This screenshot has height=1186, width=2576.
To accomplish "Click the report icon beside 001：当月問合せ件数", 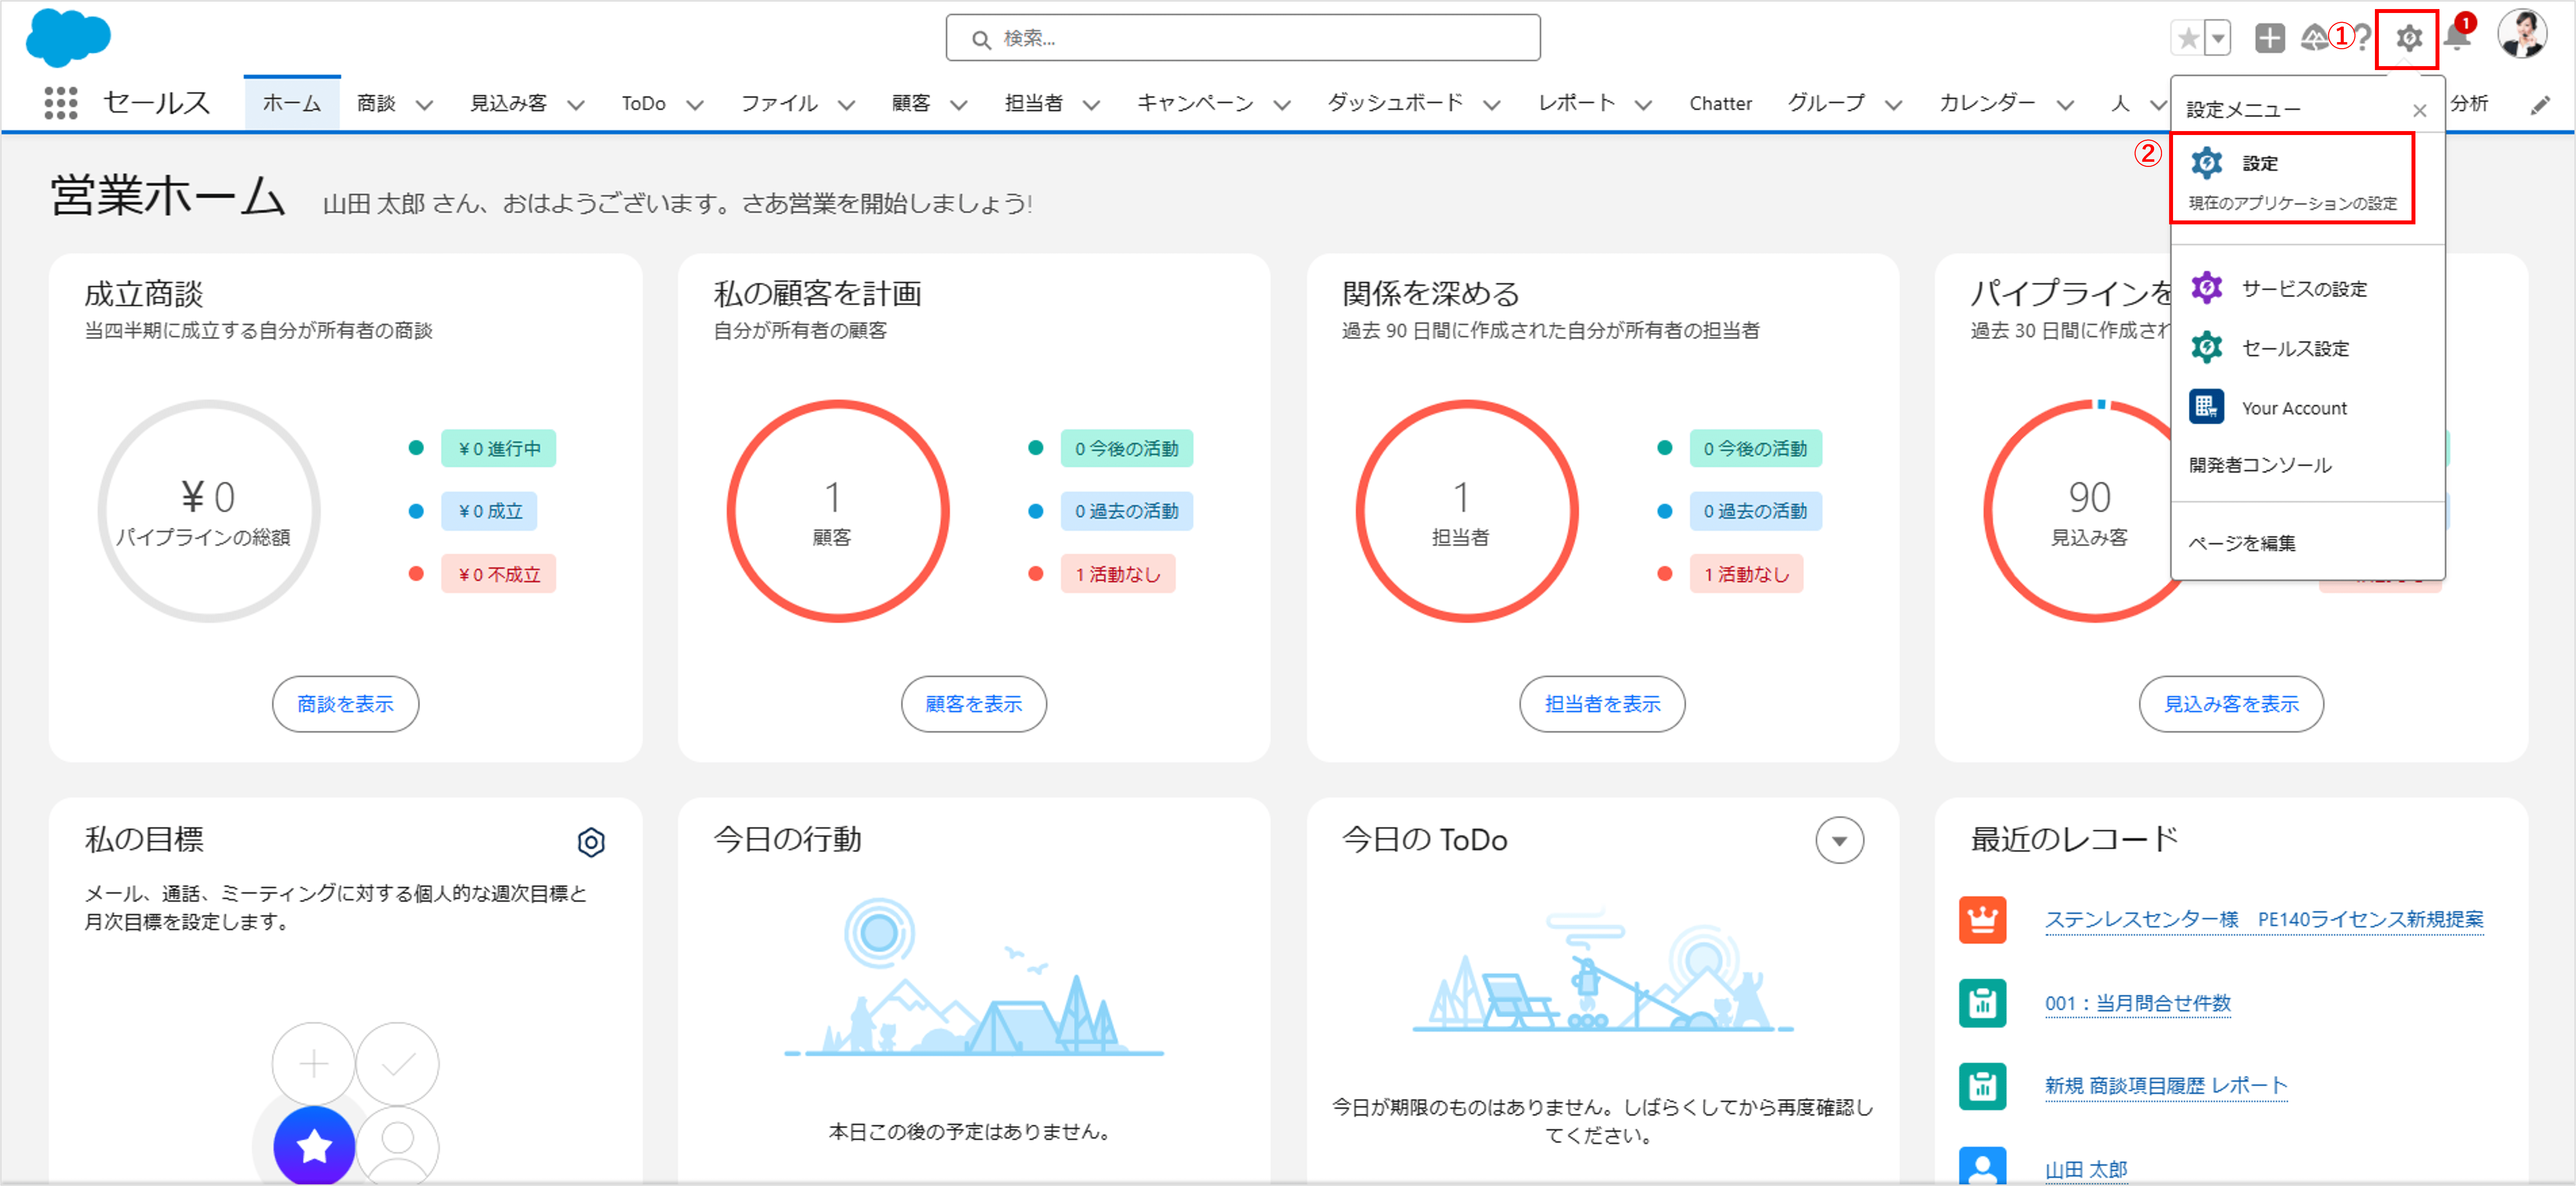I will click(x=1983, y=1003).
